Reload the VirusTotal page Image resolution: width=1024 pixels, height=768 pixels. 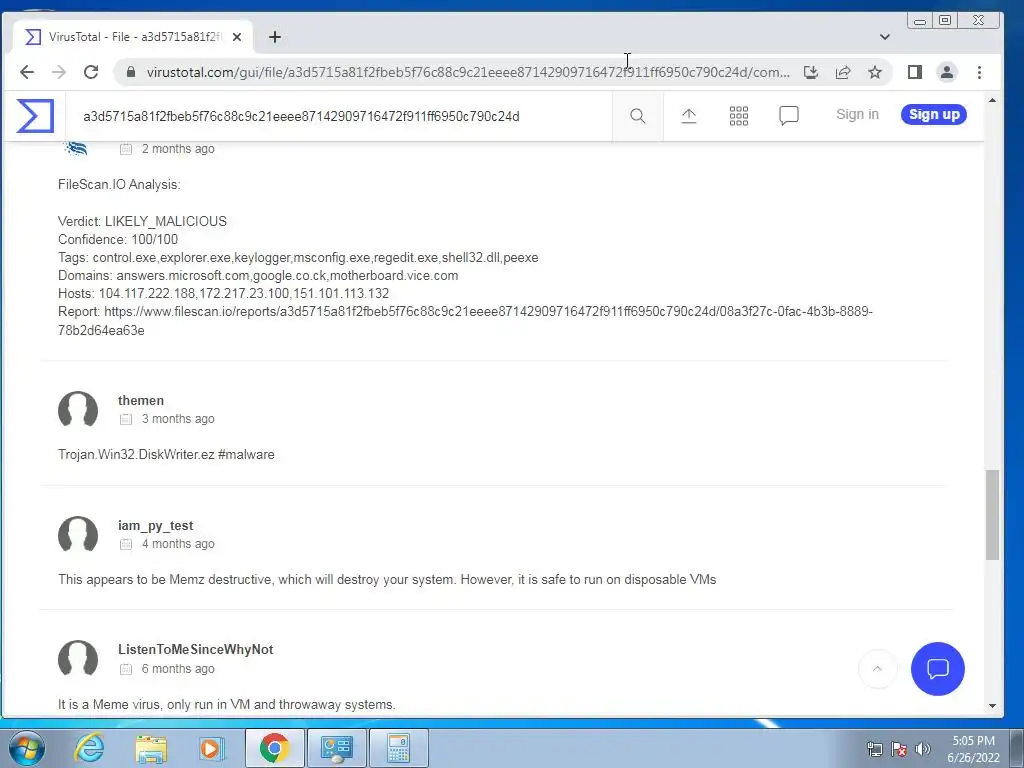[91, 72]
